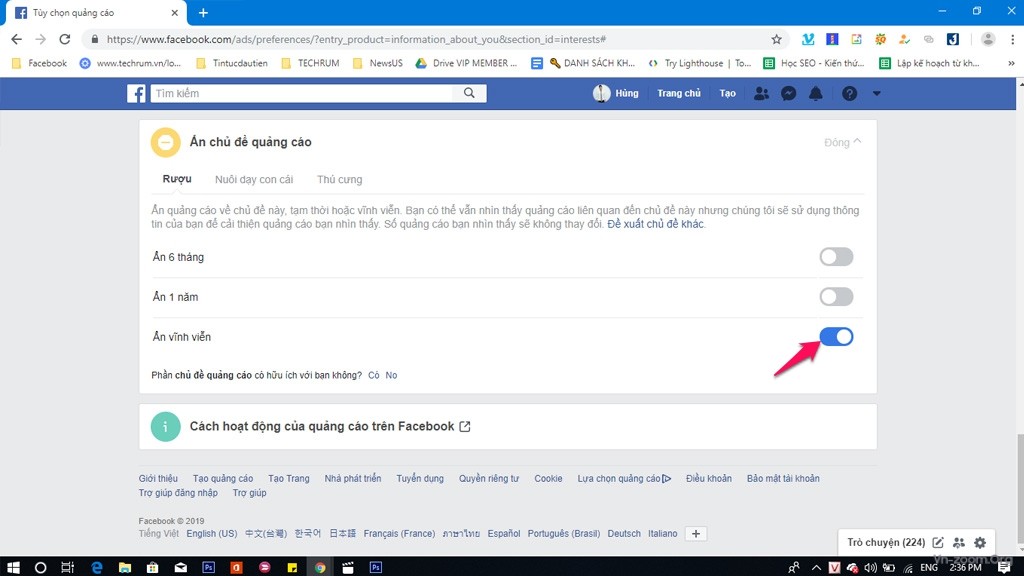Turn off the "Ẩn vĩnh viễn" toggle
Screen dimensions: 1024x576
tap(836, 337)
